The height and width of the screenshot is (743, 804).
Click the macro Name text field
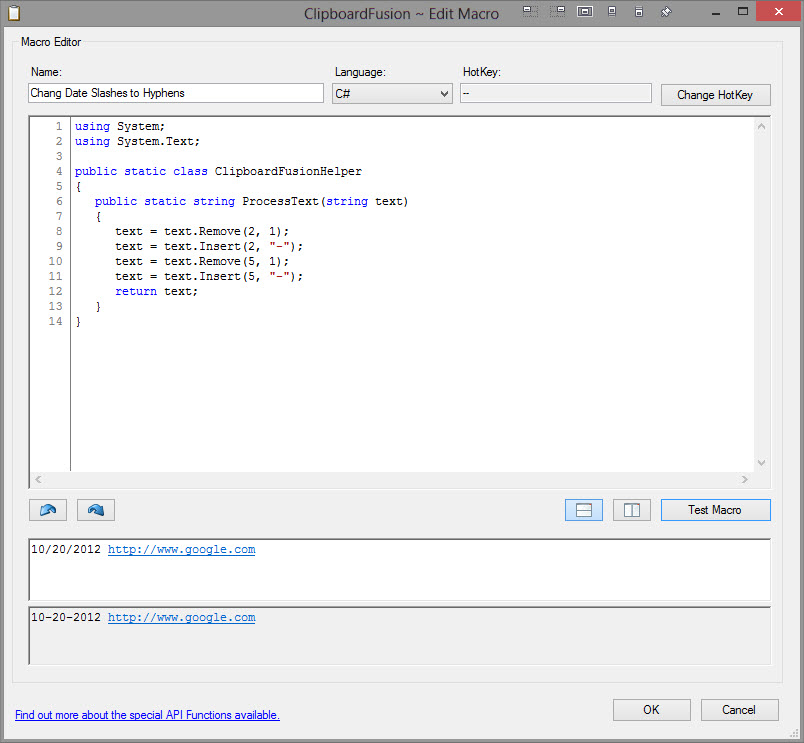(x=176, y=93)
